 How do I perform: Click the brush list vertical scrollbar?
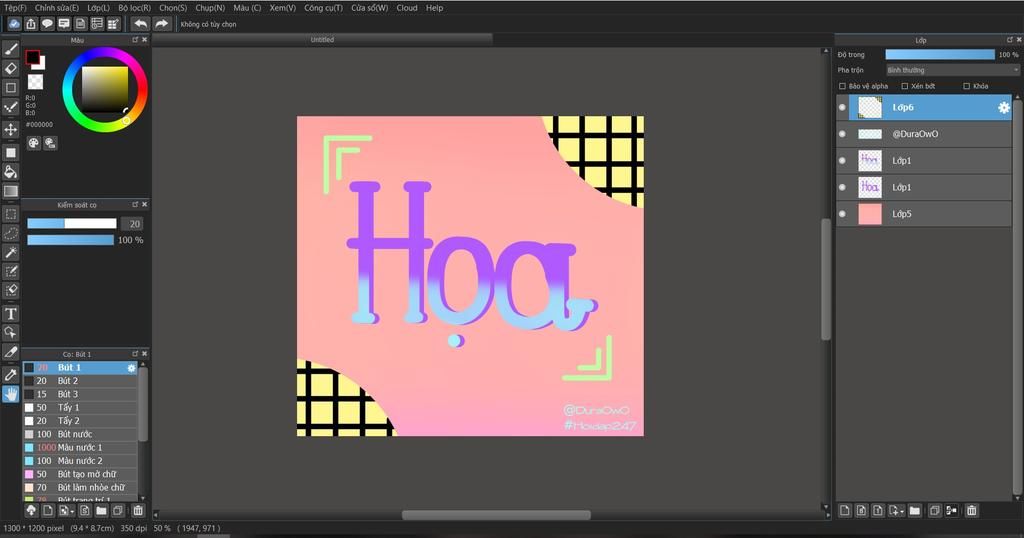pos(142,405)
